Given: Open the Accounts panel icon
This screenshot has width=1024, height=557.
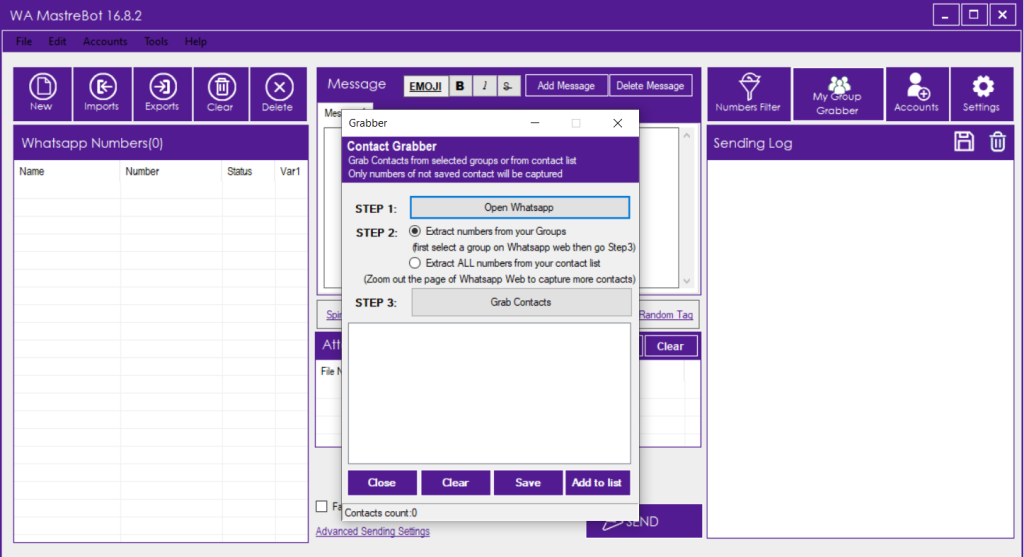Looking at the screenshot, I should [x=916, y=94].
